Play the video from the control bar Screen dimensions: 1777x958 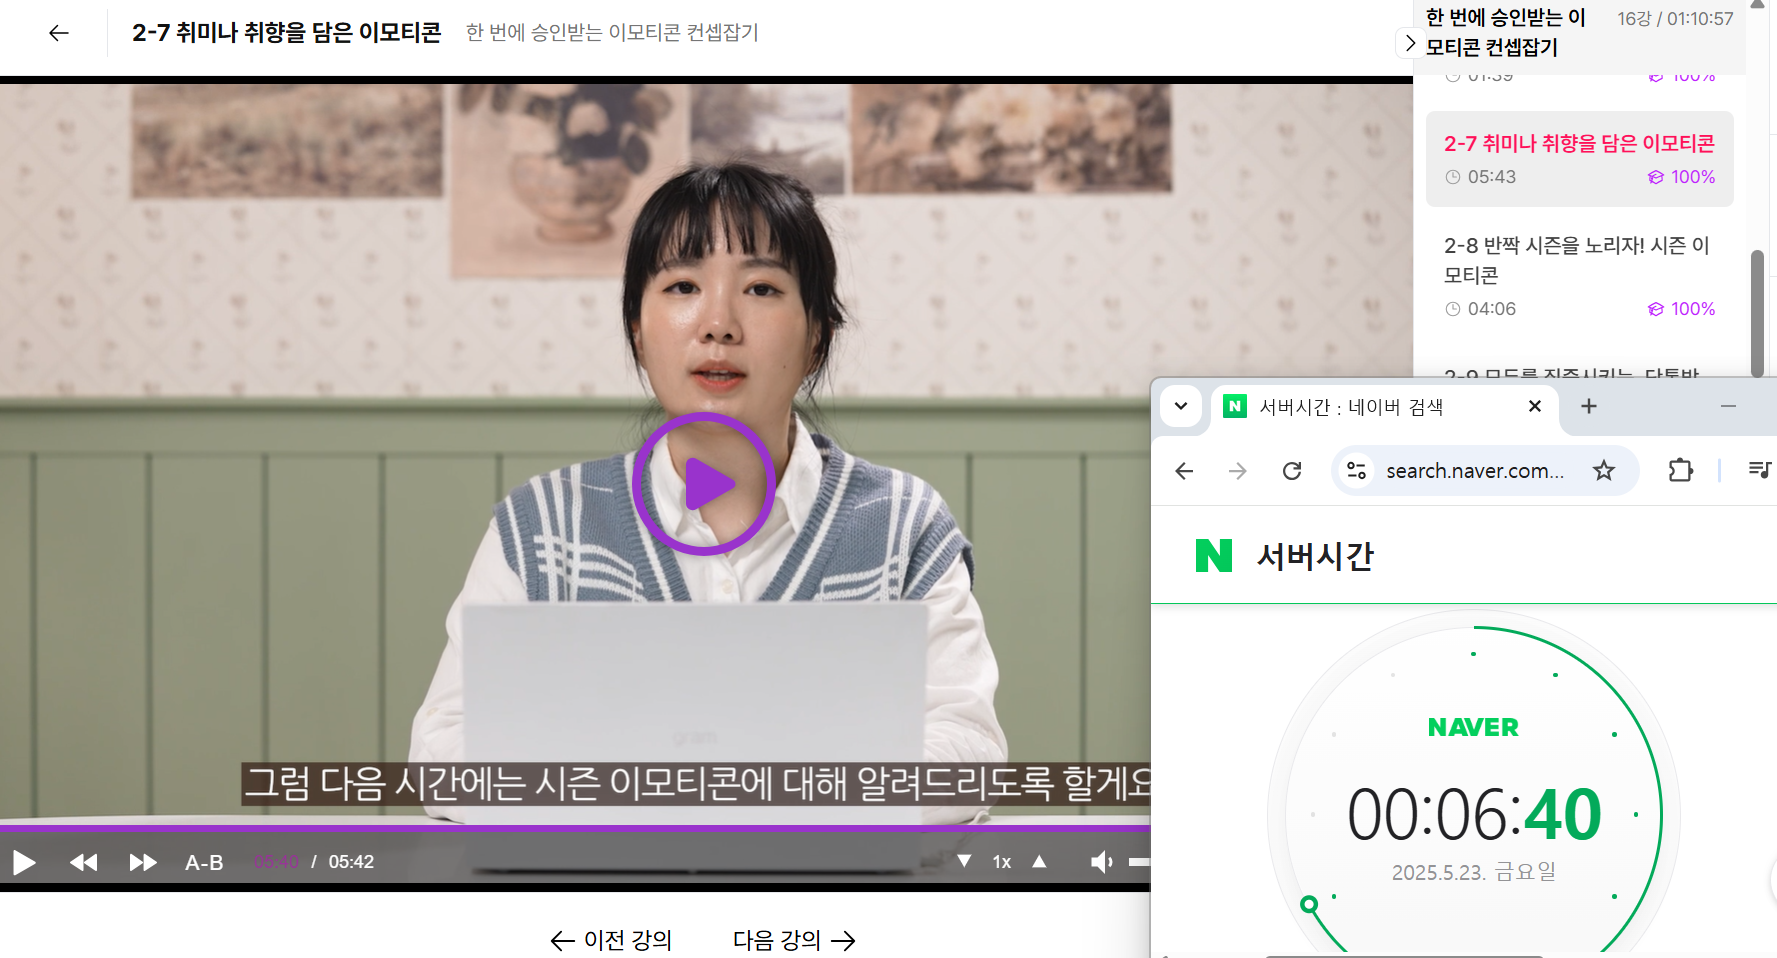[24, 862]
